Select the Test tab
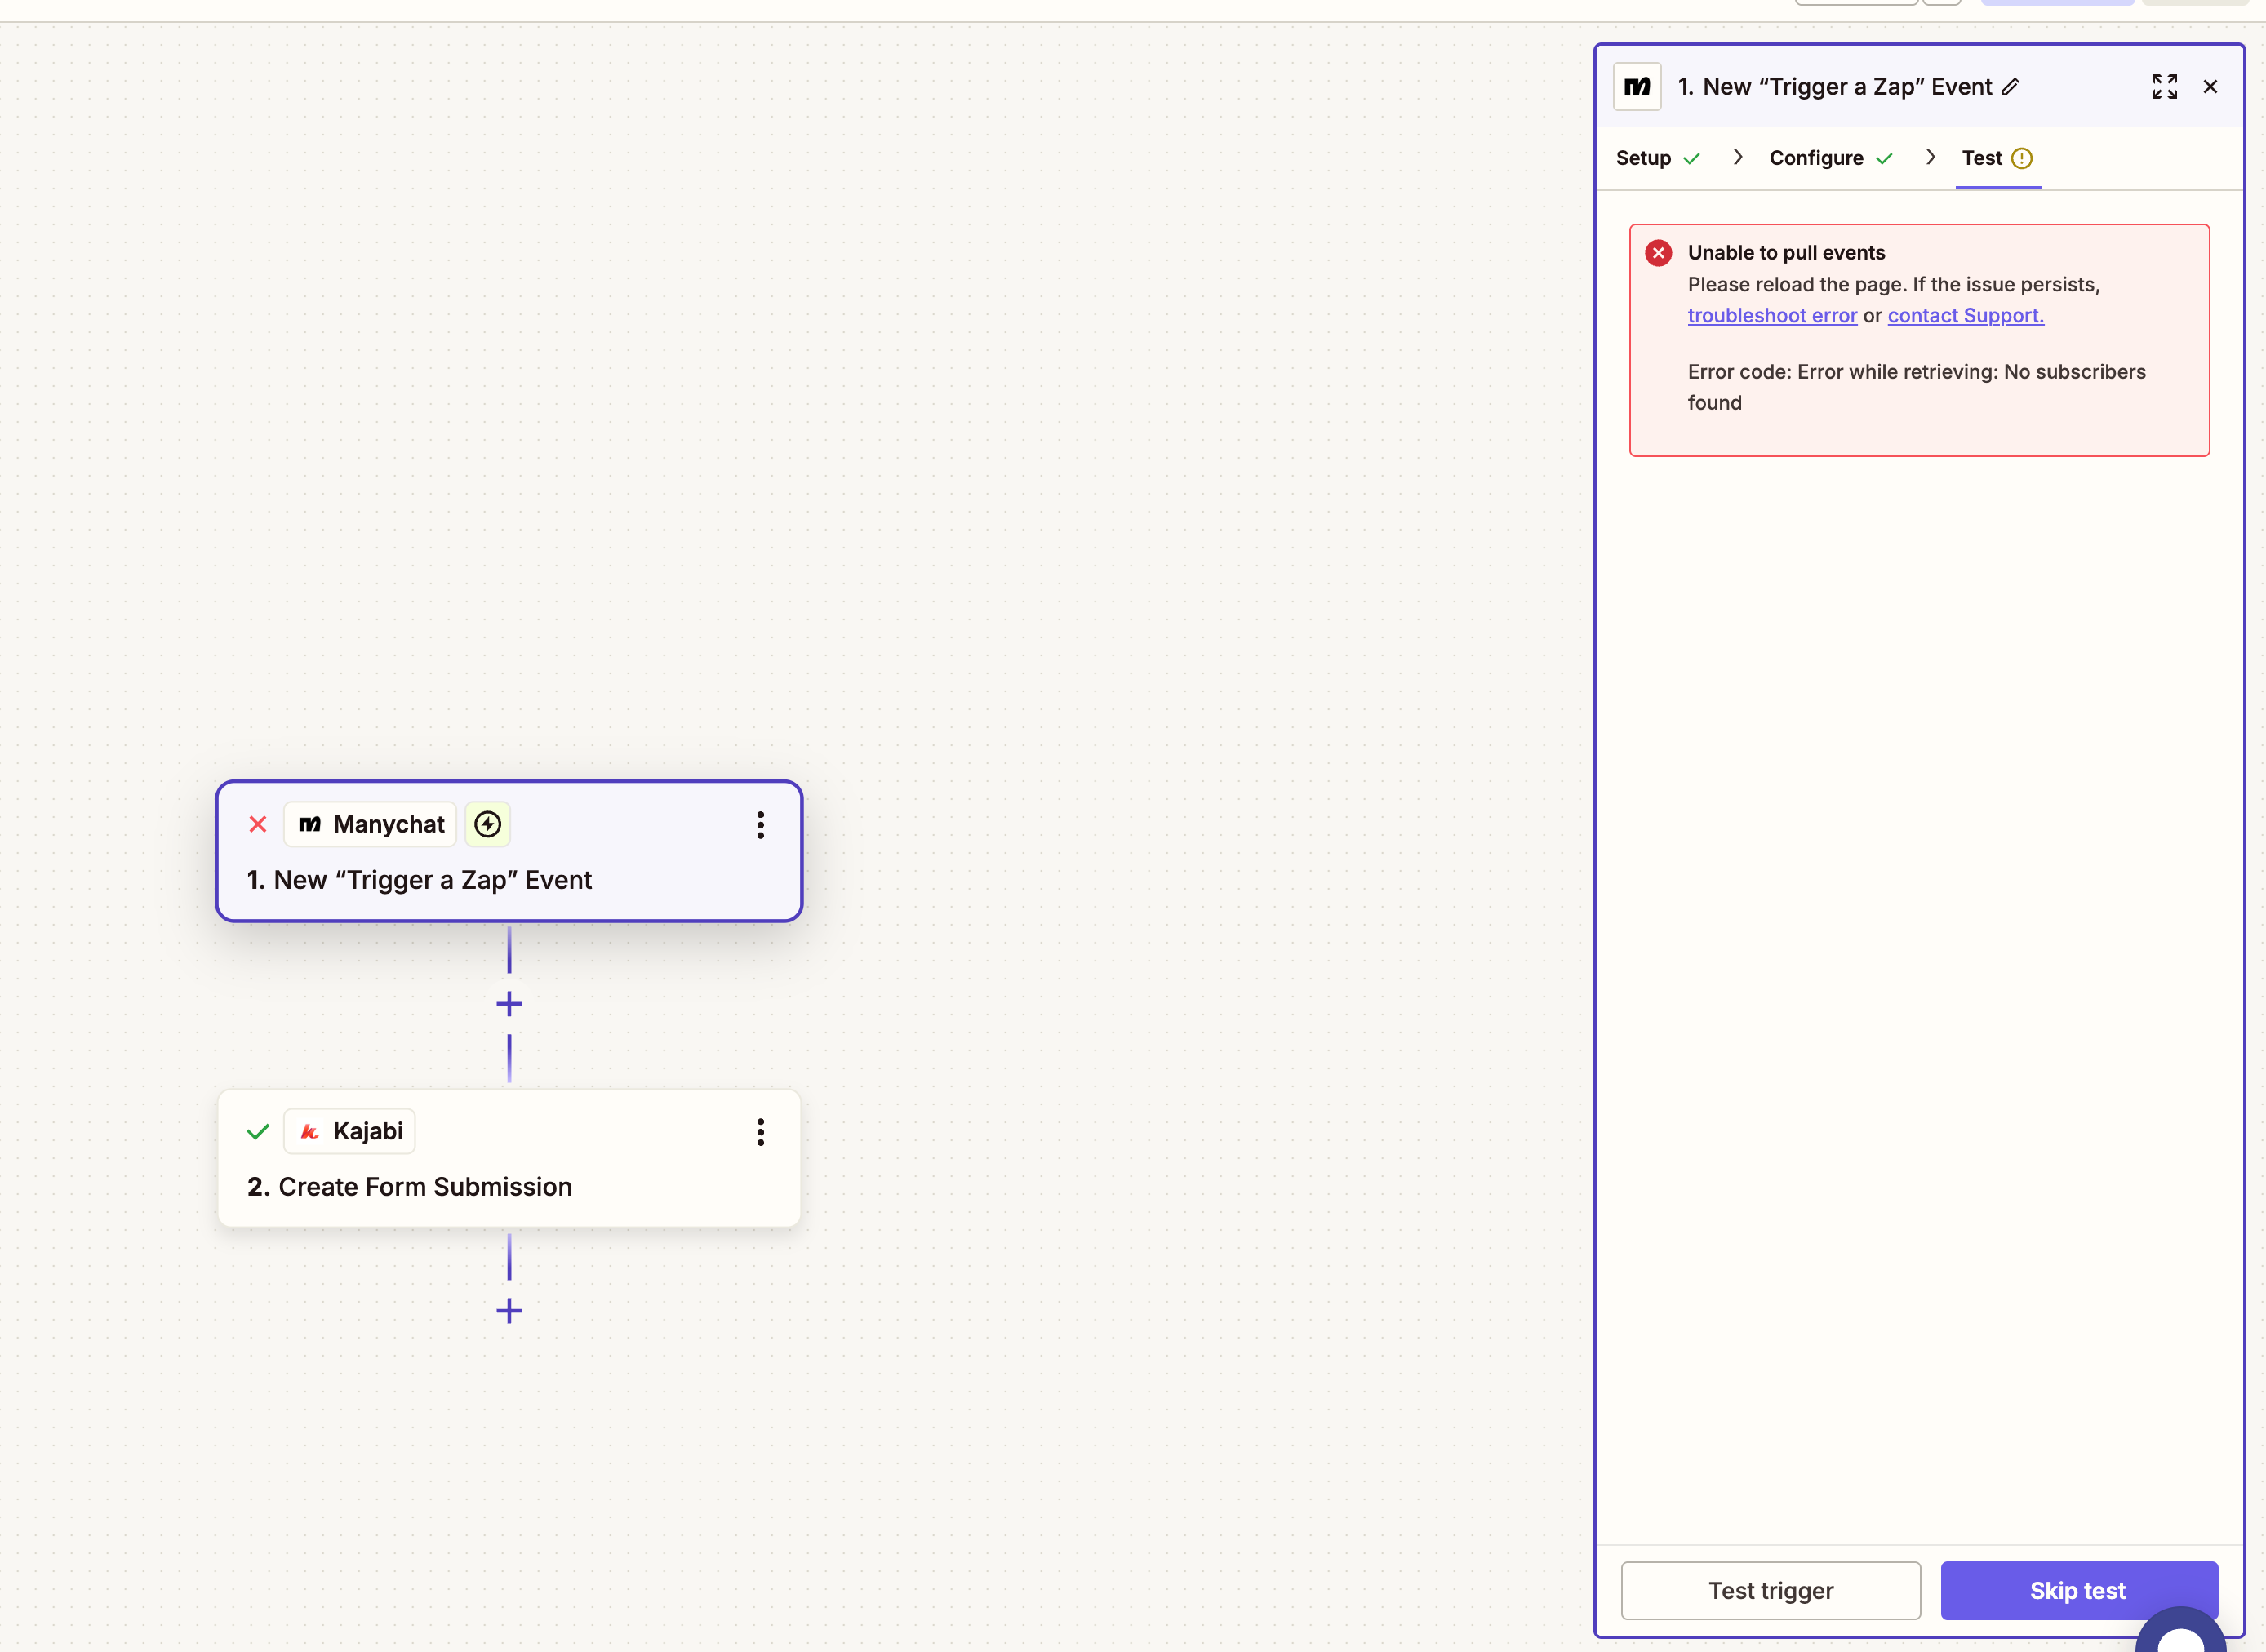The width and height of the screenshot is (2266, 1652). pyautogui.click(x=1997, y=158)
